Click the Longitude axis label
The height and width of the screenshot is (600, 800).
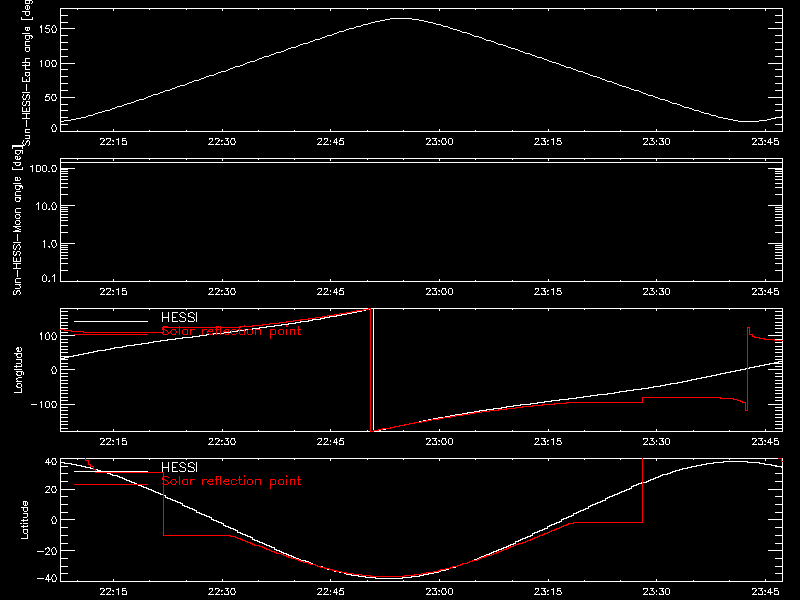click(18, 370)
